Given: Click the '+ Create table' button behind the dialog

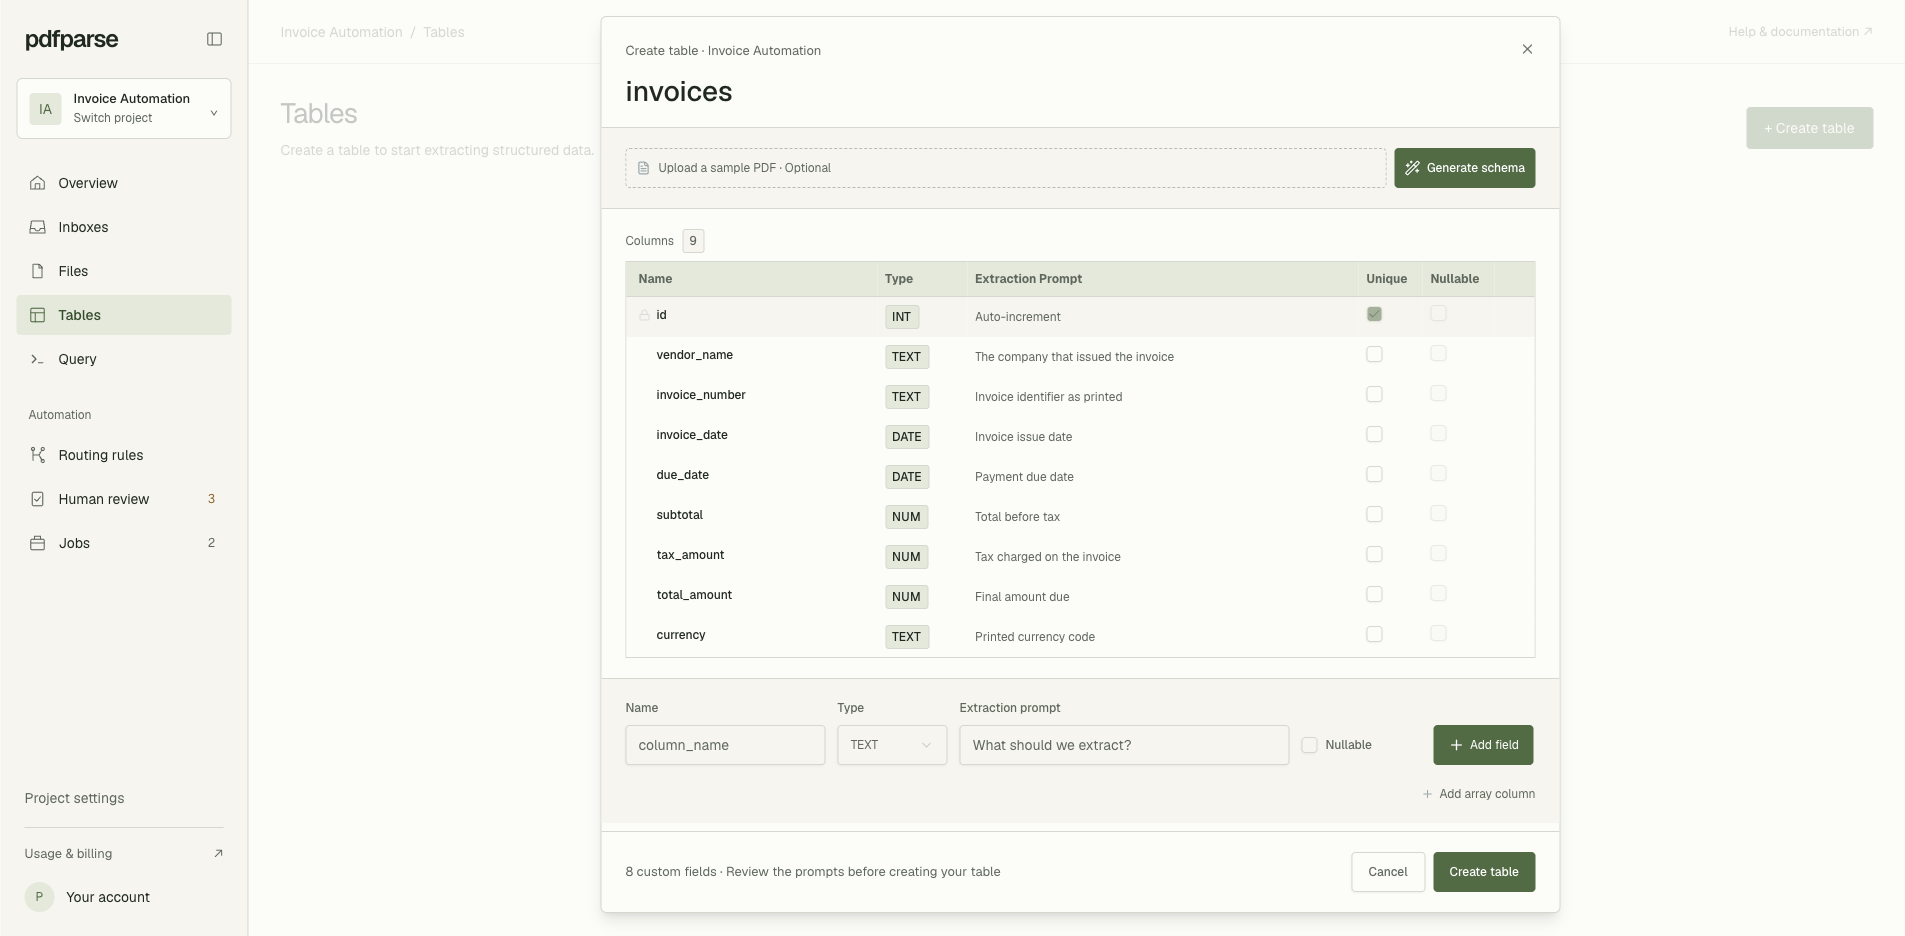Looking at the screenshot, I should point(1810,128).
